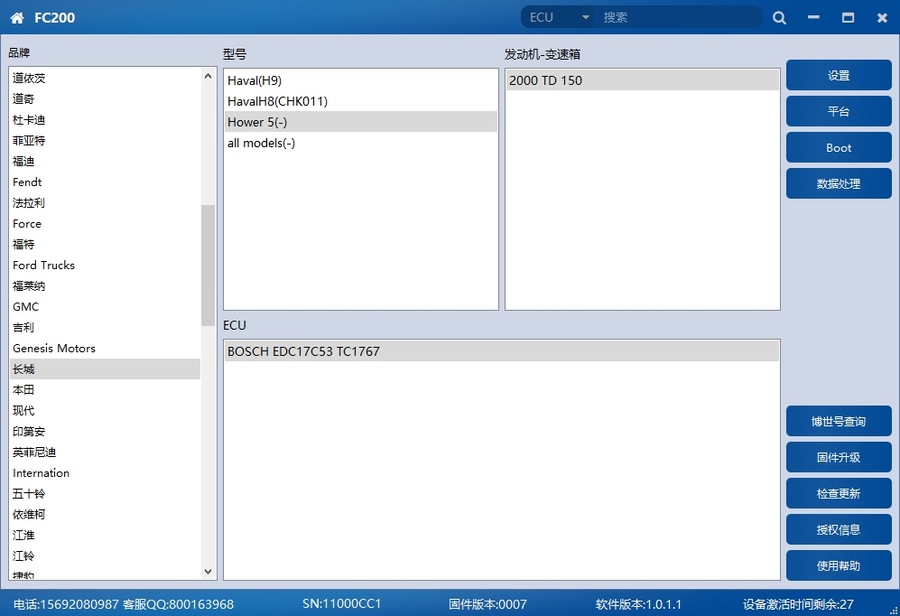Click the 平台 platform button
The height and width of the screenshot is (616, 900).
point(839,111)
